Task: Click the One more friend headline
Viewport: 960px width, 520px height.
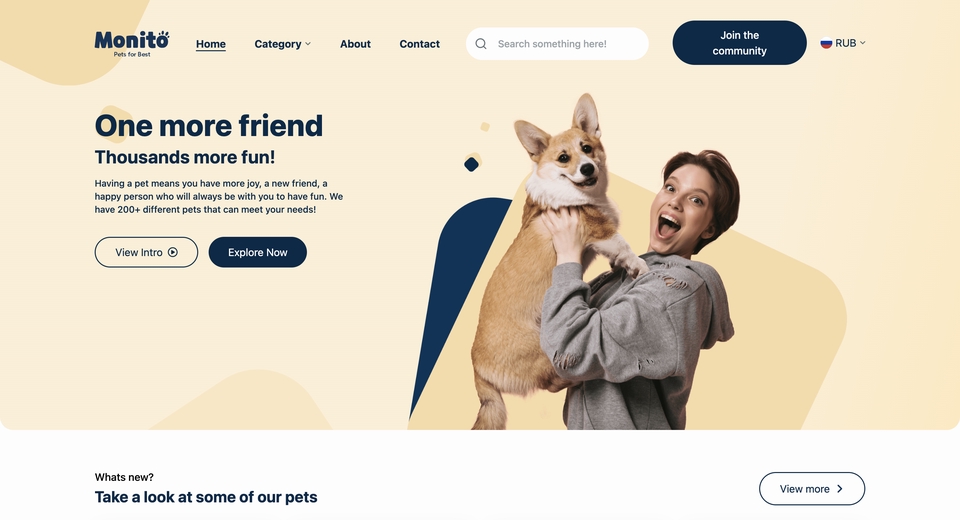Action: pos(209,126)
